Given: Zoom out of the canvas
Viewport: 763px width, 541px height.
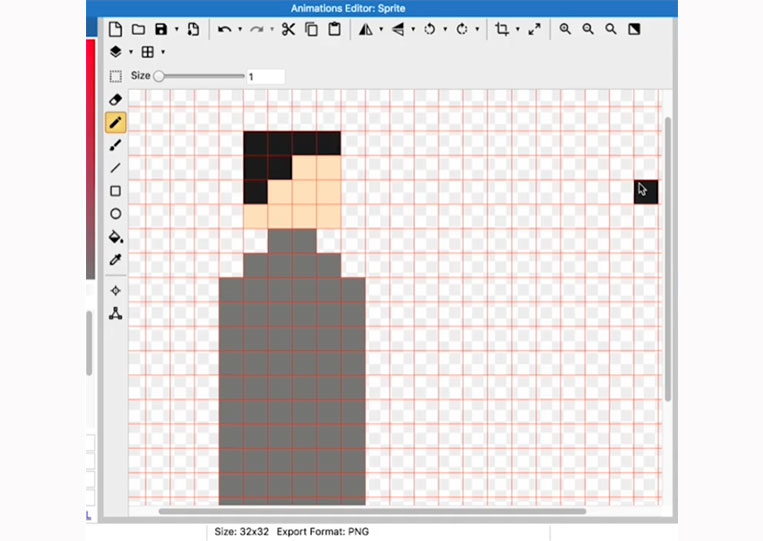Looking at the screenshot, I should [588, 29].
